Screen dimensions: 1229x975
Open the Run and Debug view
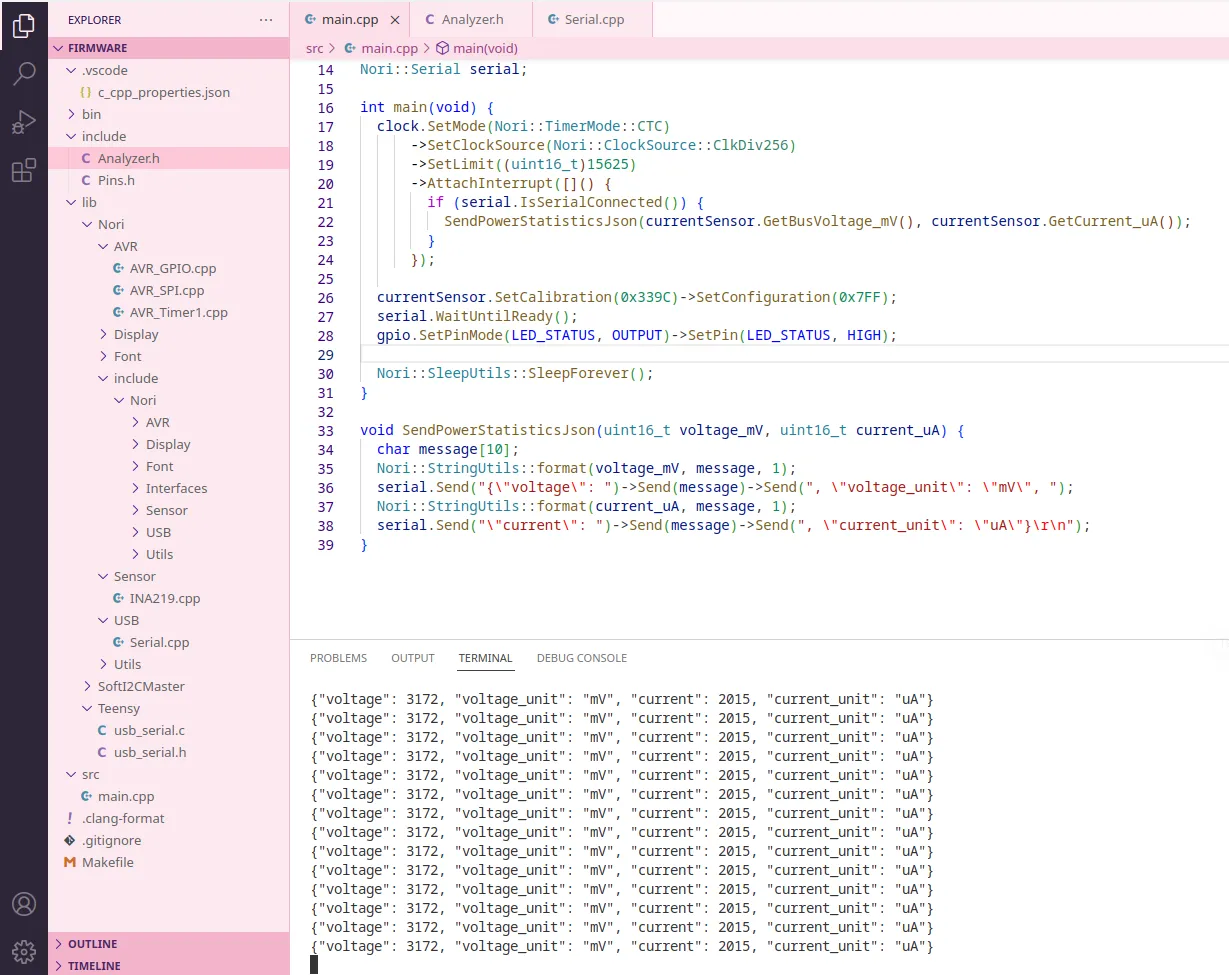click(23, 123)
